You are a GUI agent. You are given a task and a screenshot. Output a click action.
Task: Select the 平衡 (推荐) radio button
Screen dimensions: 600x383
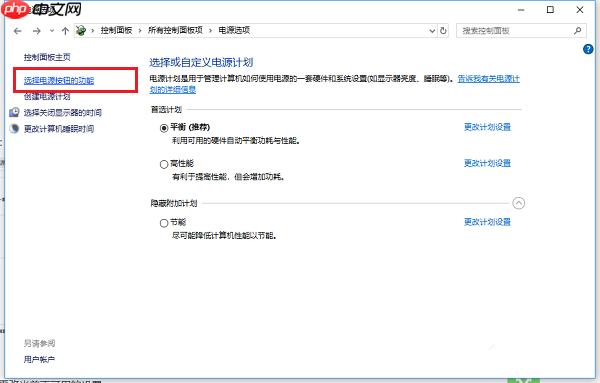164,128
